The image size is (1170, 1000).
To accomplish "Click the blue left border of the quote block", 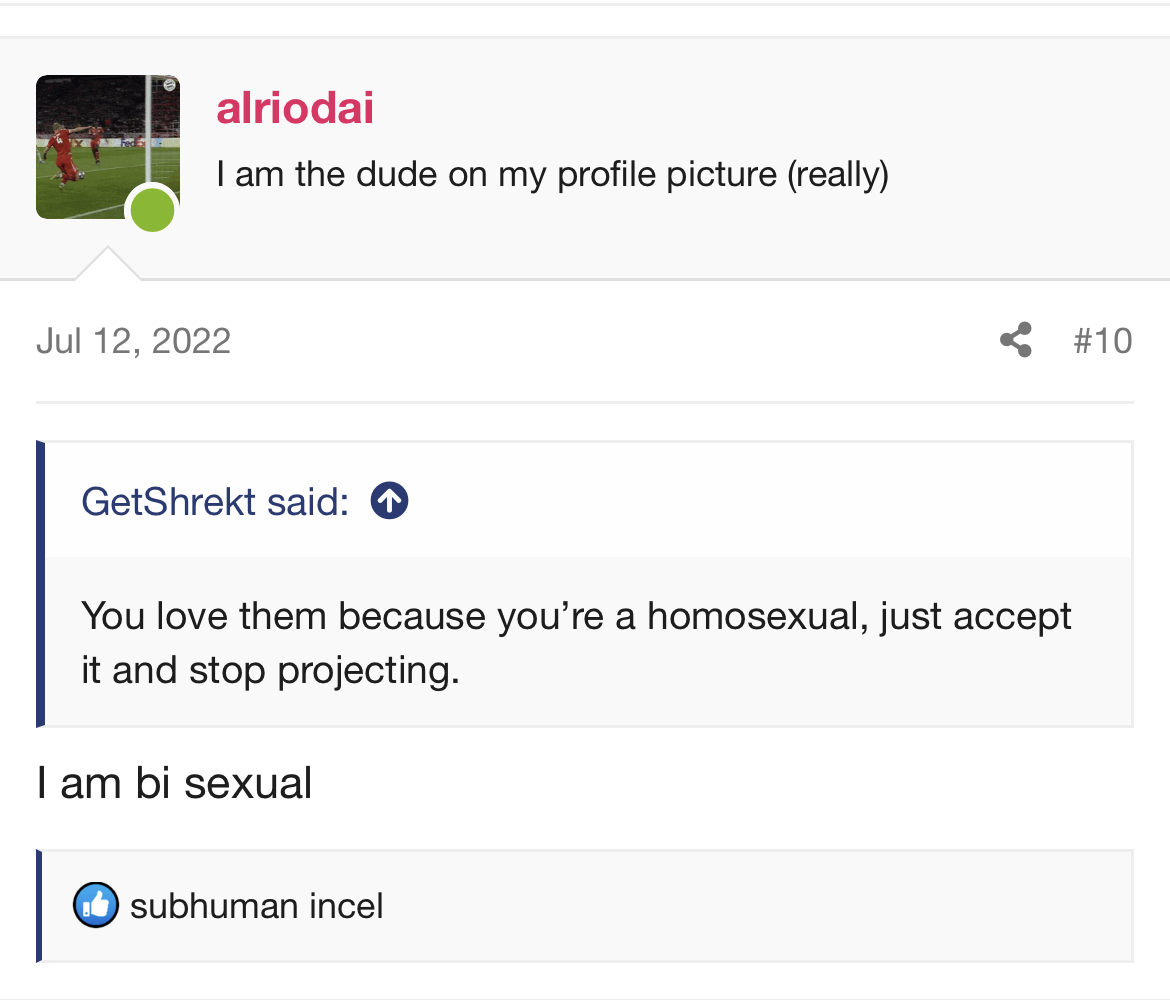I will coord(41,584).
